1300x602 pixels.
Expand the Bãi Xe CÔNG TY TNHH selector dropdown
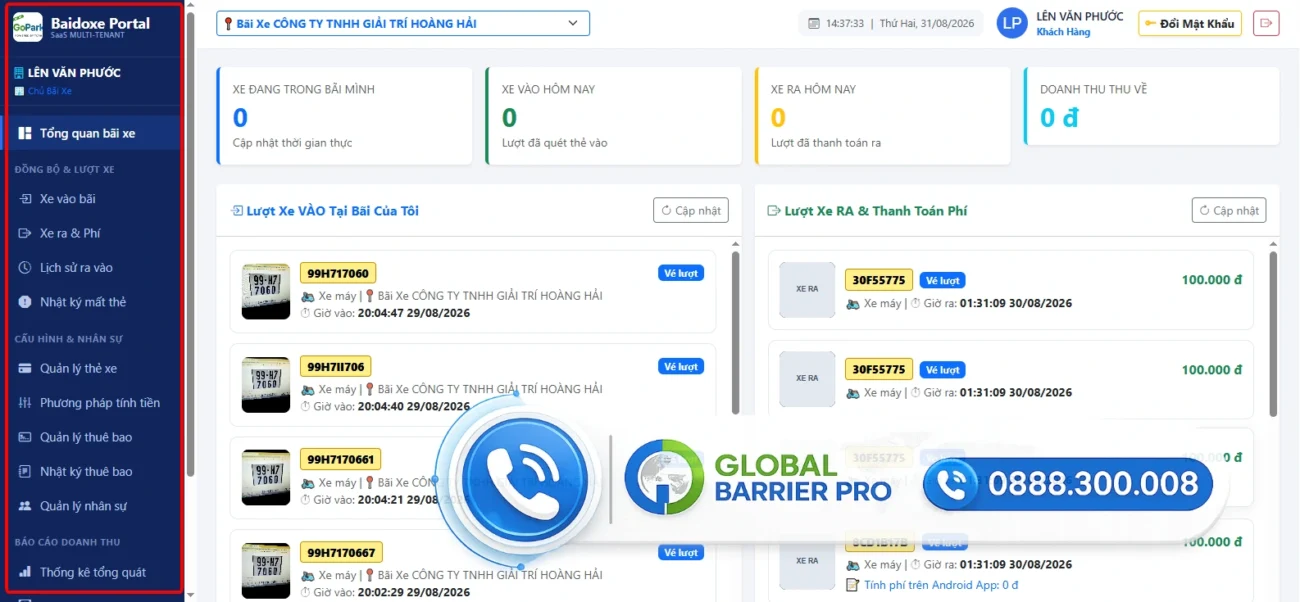tap(403, 23)
